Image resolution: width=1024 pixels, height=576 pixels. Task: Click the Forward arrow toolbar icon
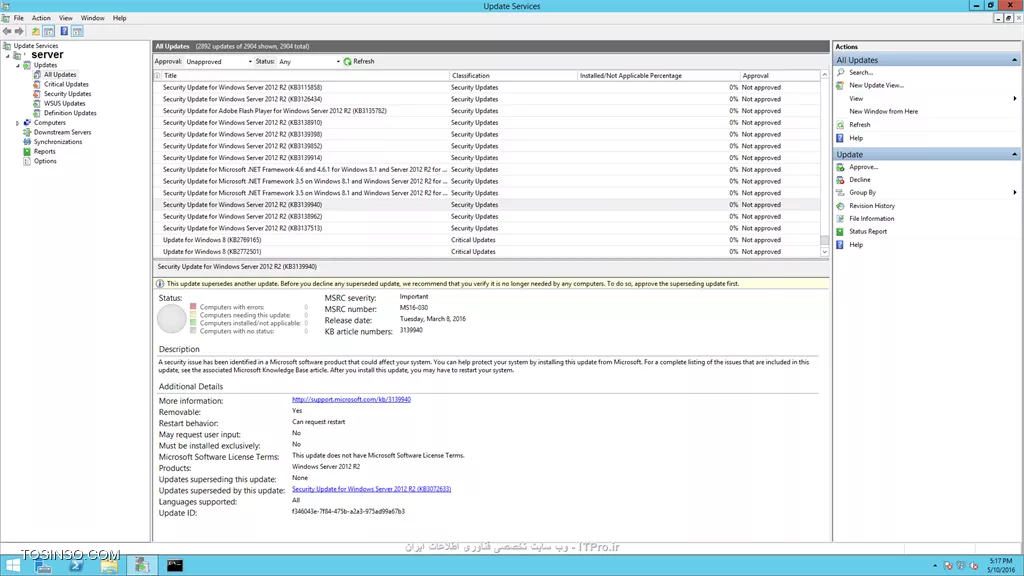(x=20, y=31)
